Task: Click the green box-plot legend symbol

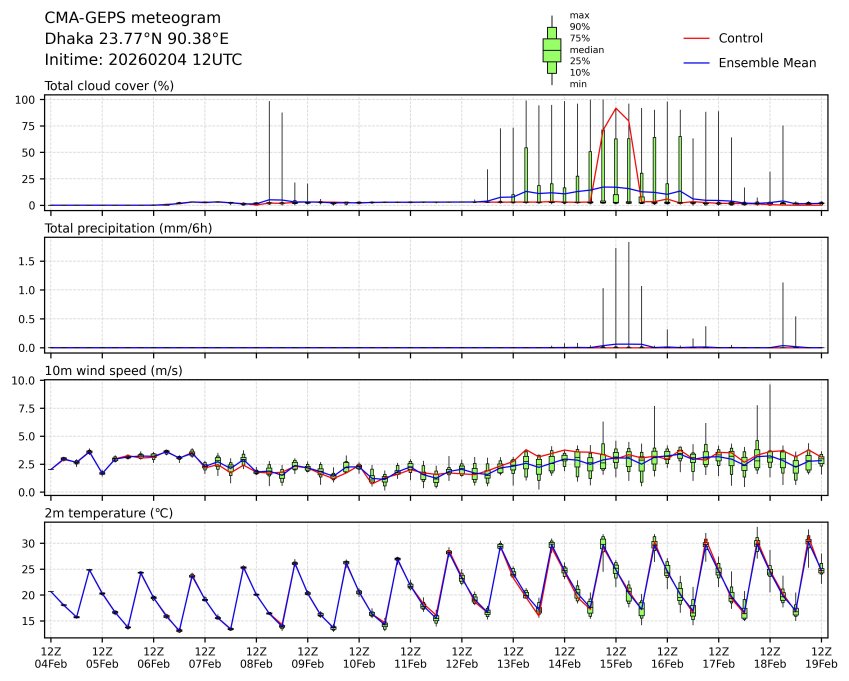Action: [x=551, y=49]
